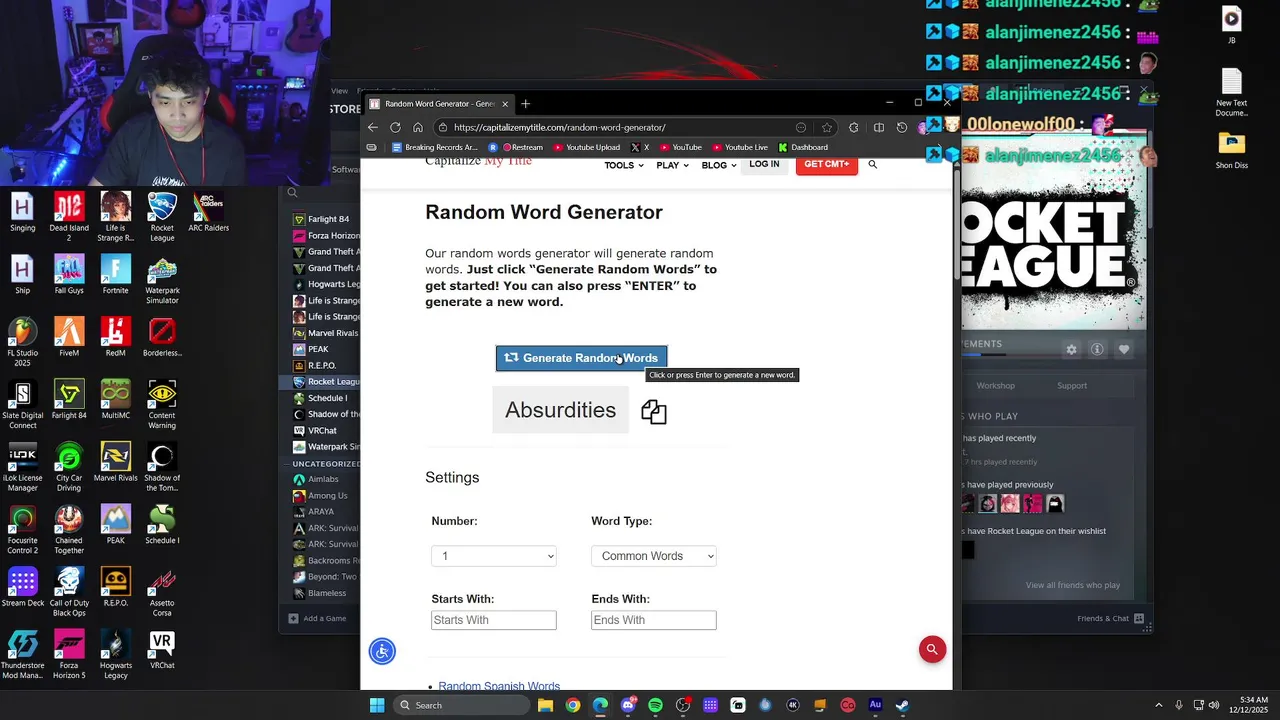Open the FL Studio 2025 desktop icon

(22, 340)
